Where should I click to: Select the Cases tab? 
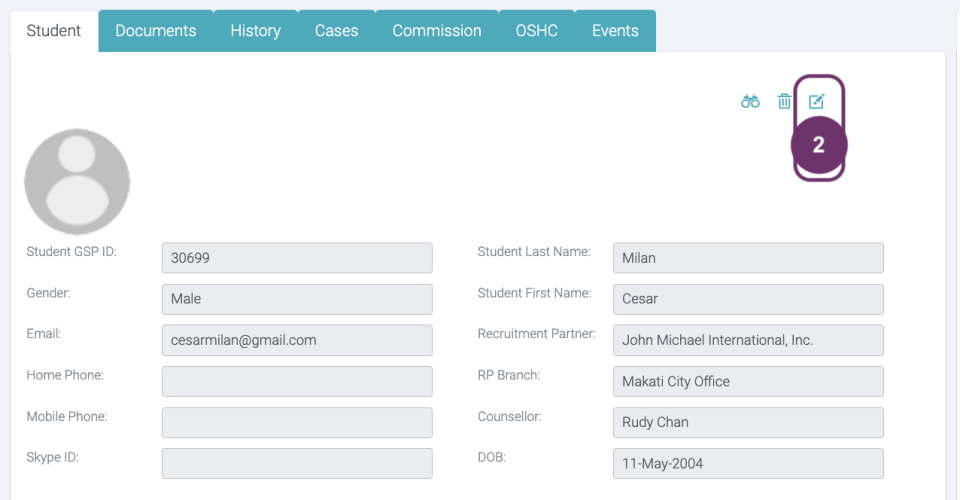pyautogui.click(x=336, y=31)
